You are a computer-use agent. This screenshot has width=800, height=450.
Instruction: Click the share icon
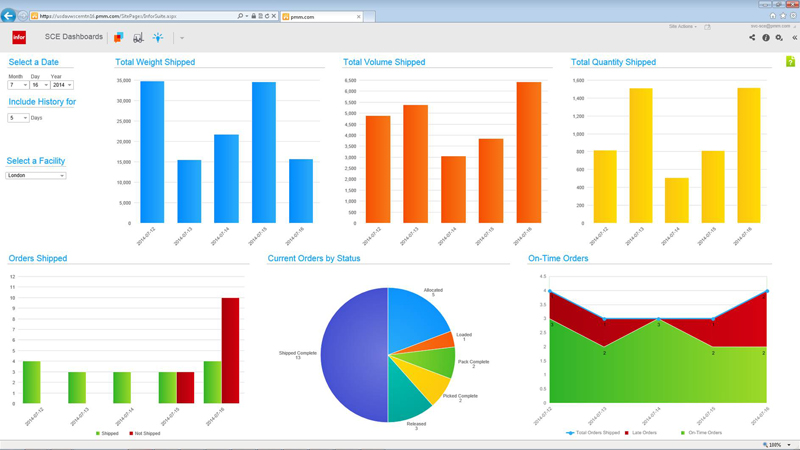[752, 38]
